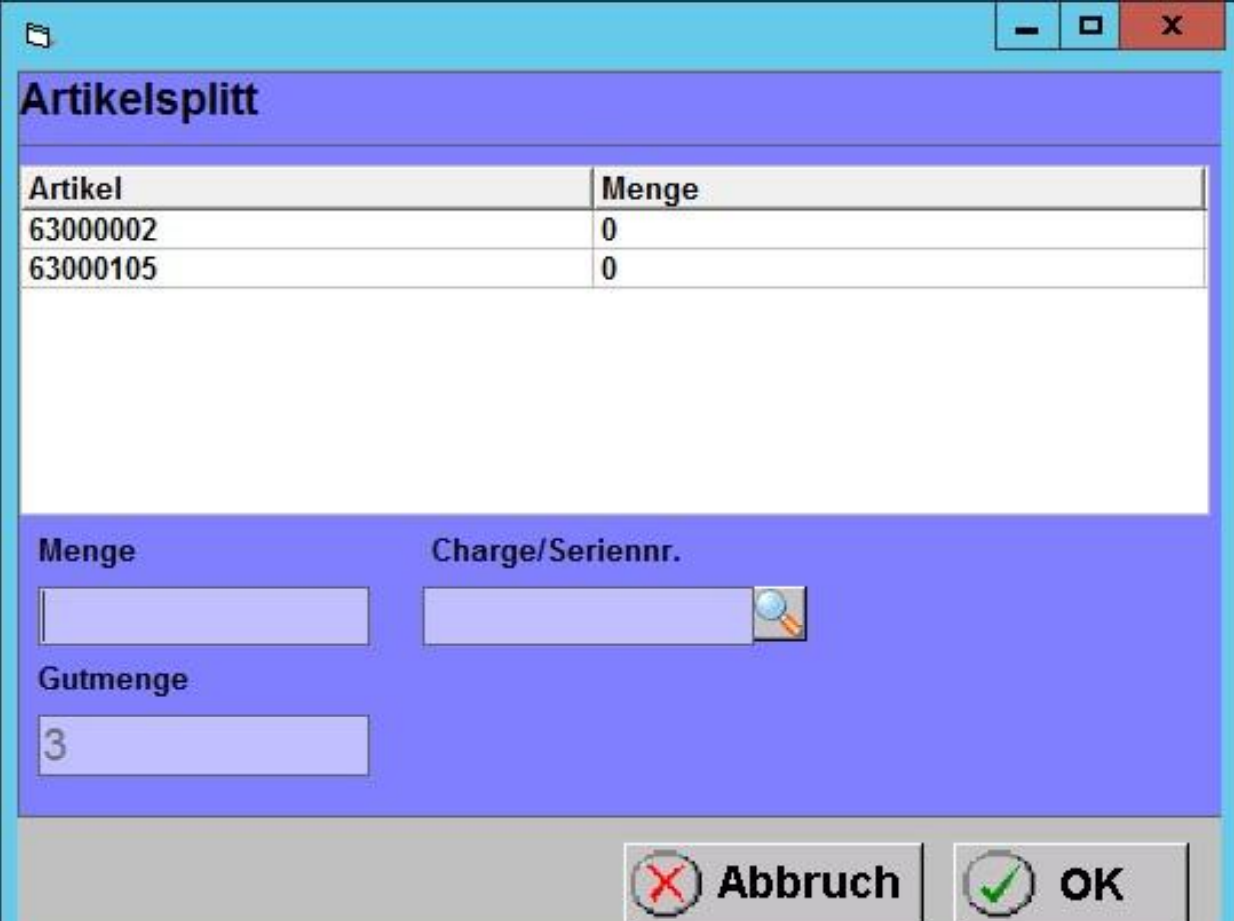
Task: Select article row 63000105
Action: pos(93,269)
